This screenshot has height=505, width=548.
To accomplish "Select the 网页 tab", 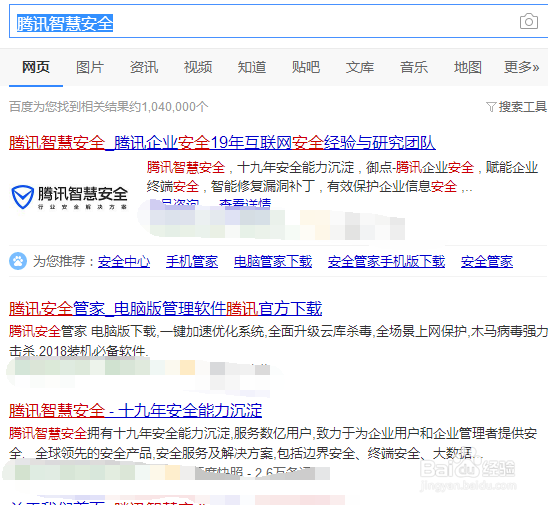I will point(36,67).
